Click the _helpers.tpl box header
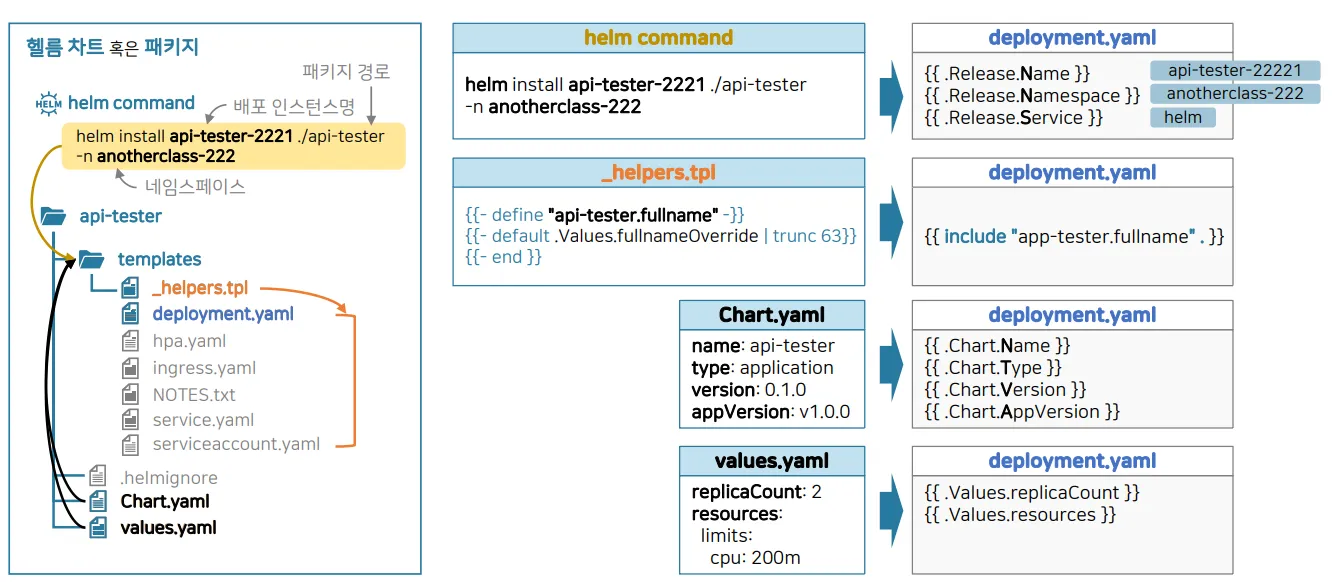 pos(658,172)
